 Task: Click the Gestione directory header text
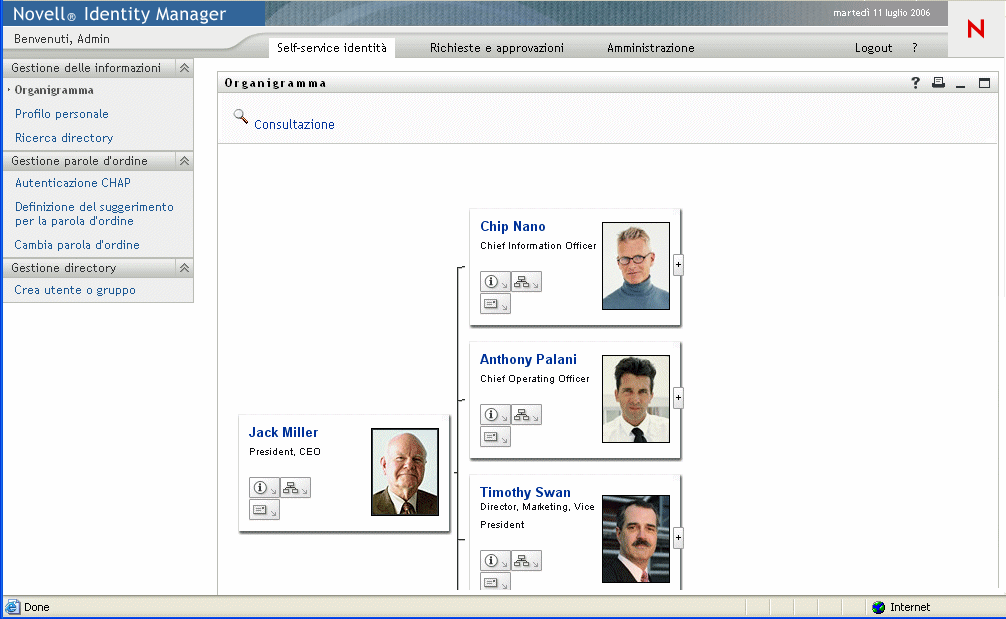tap(64, 268)
